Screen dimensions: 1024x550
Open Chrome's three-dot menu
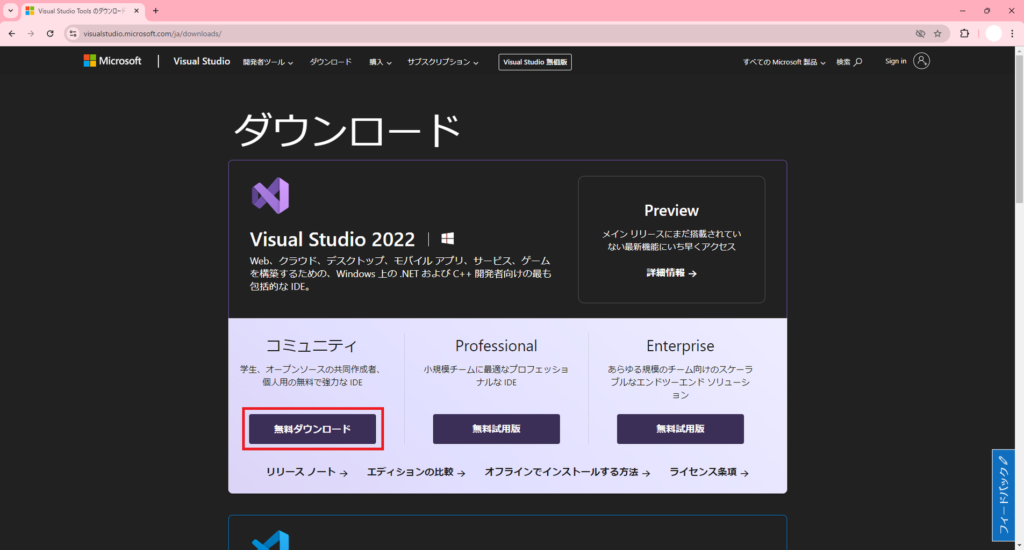[1013, 33]
